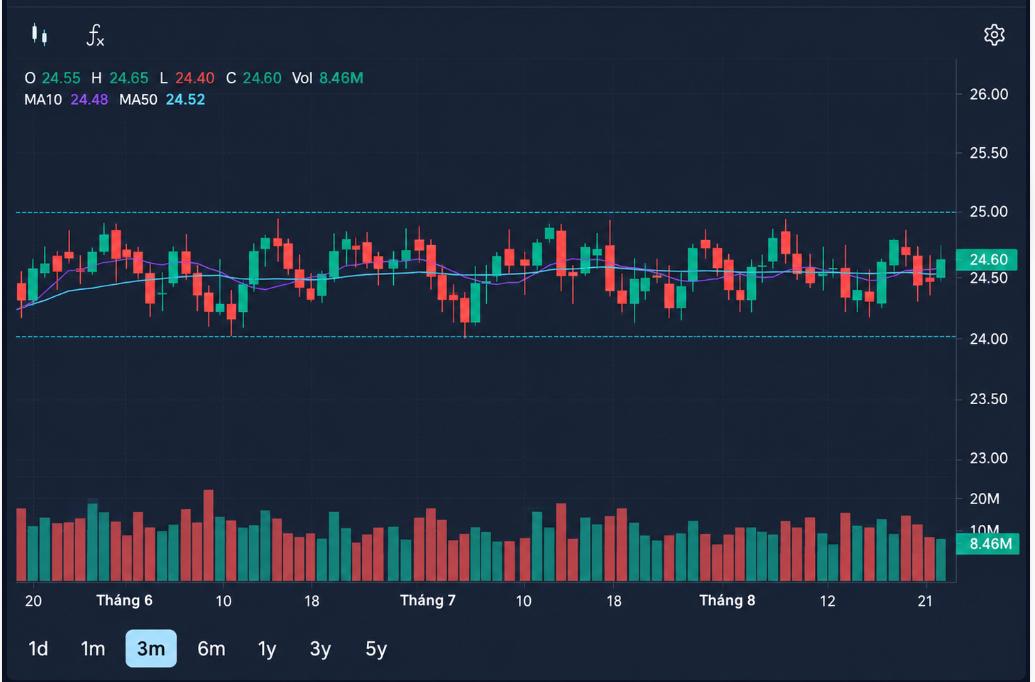1035x682 pixels.
Task: Click the date label 20 on time axis
Action: click(x=33, y=601)
